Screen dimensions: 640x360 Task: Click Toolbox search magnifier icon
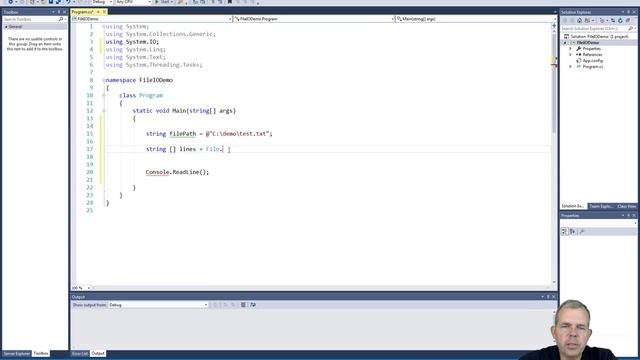(x=61, y=19)
